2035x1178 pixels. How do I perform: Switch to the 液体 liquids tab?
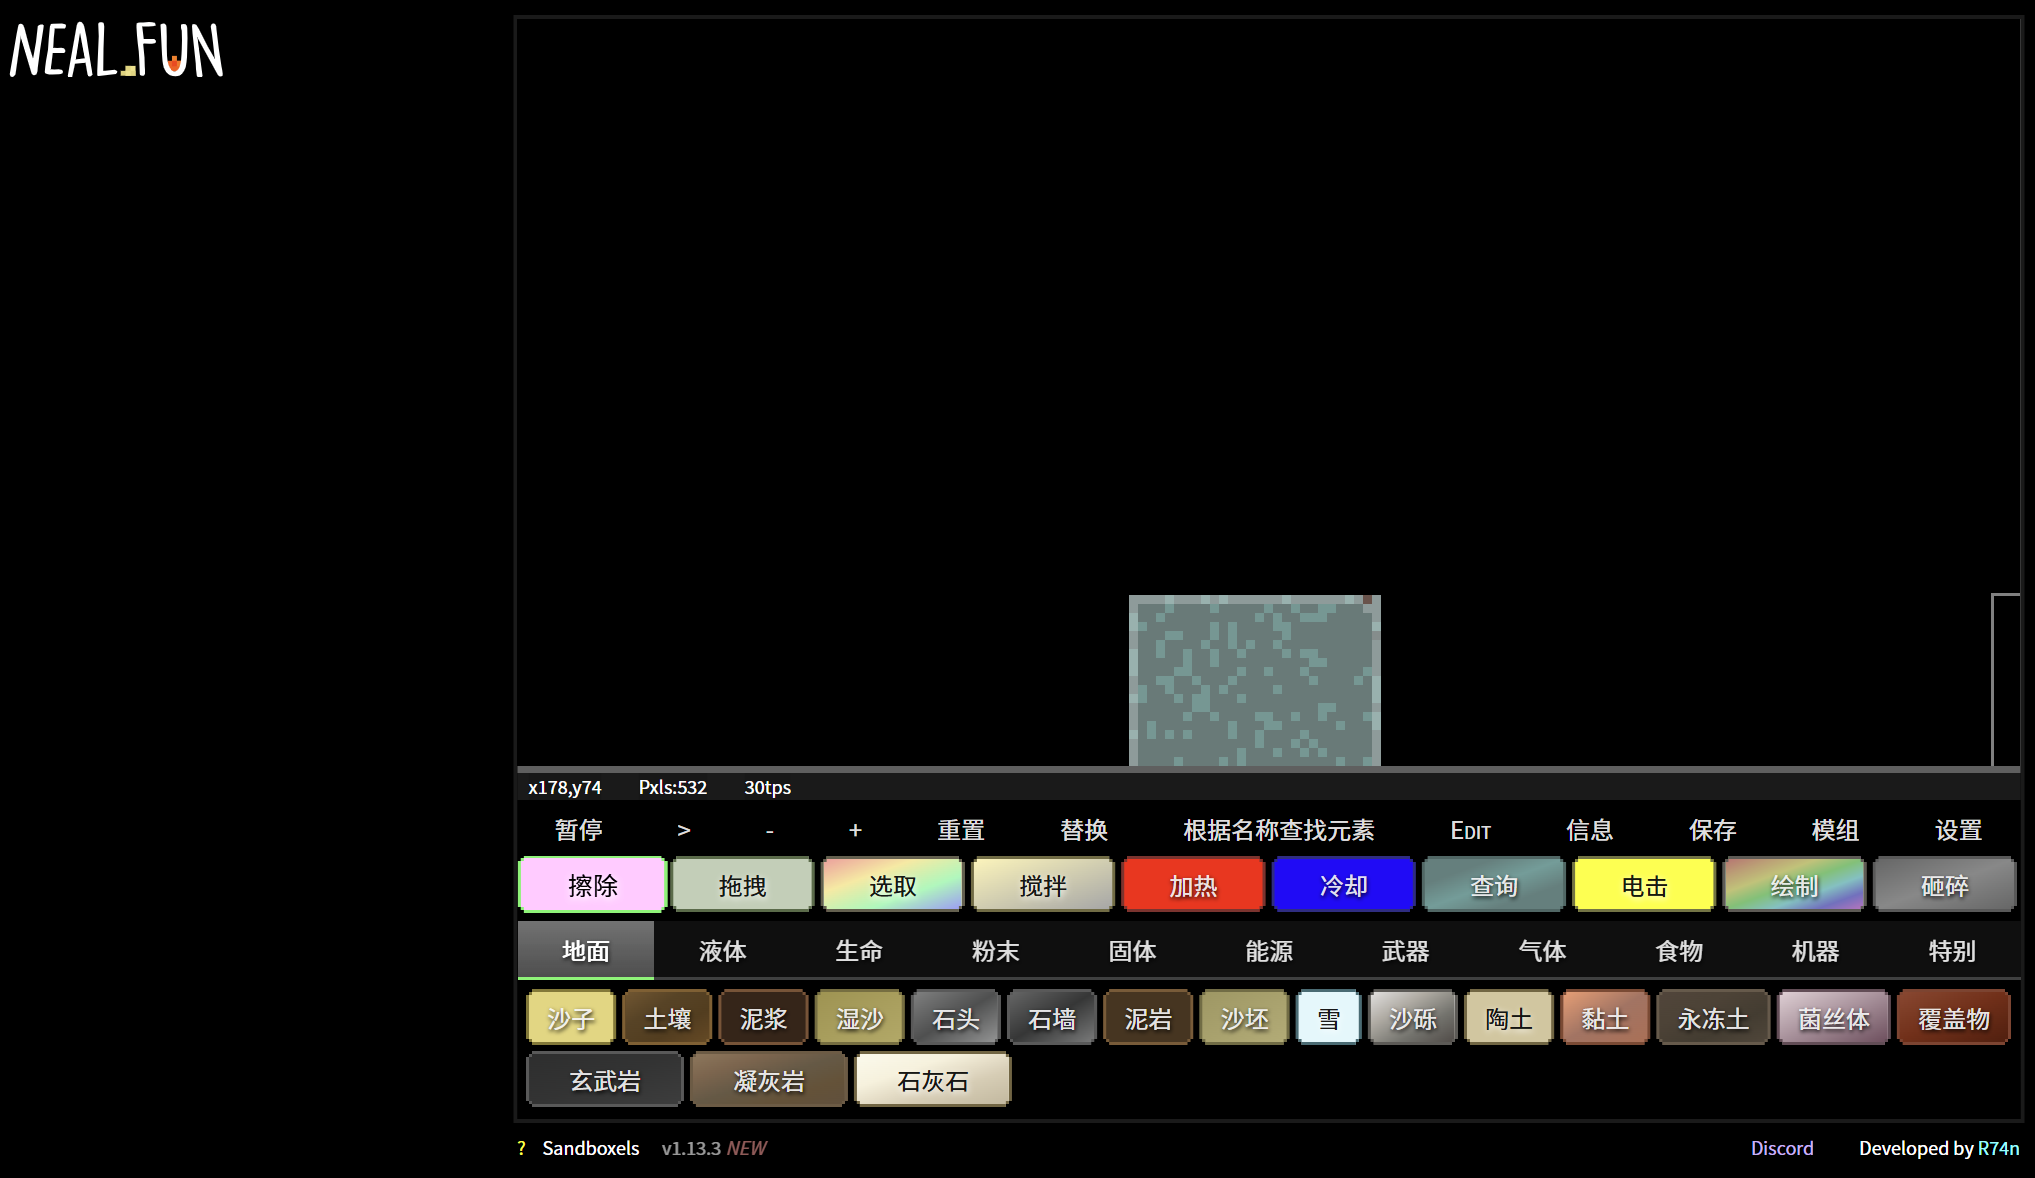[722, 951]
